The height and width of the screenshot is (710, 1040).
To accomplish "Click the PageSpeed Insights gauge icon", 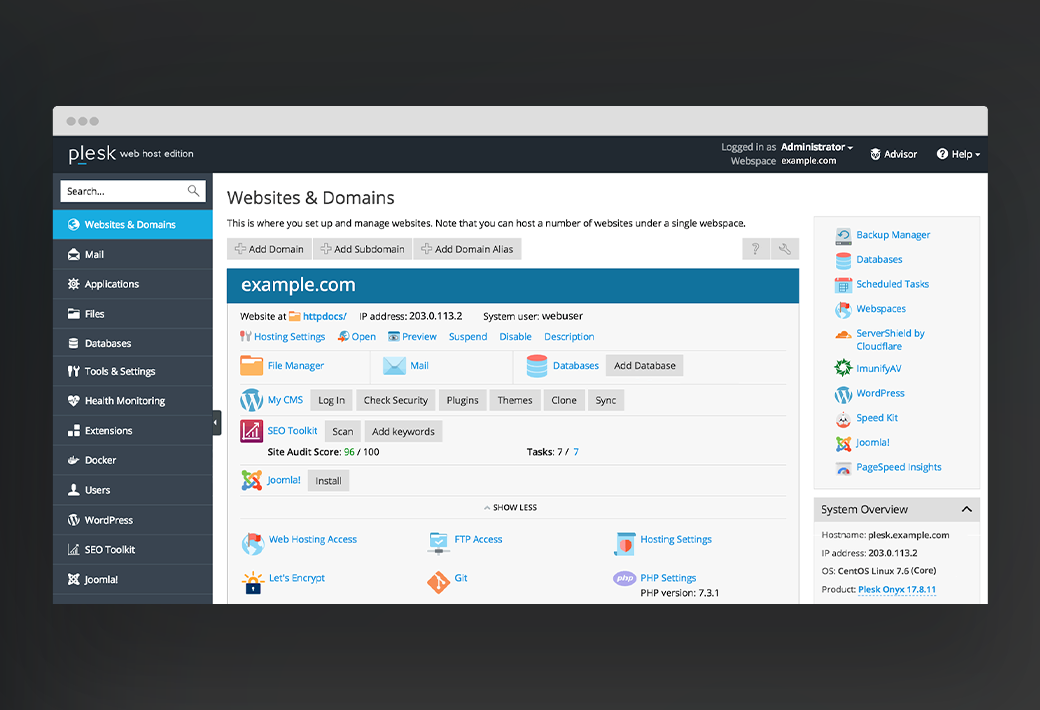I will click(x=843, y=468).
